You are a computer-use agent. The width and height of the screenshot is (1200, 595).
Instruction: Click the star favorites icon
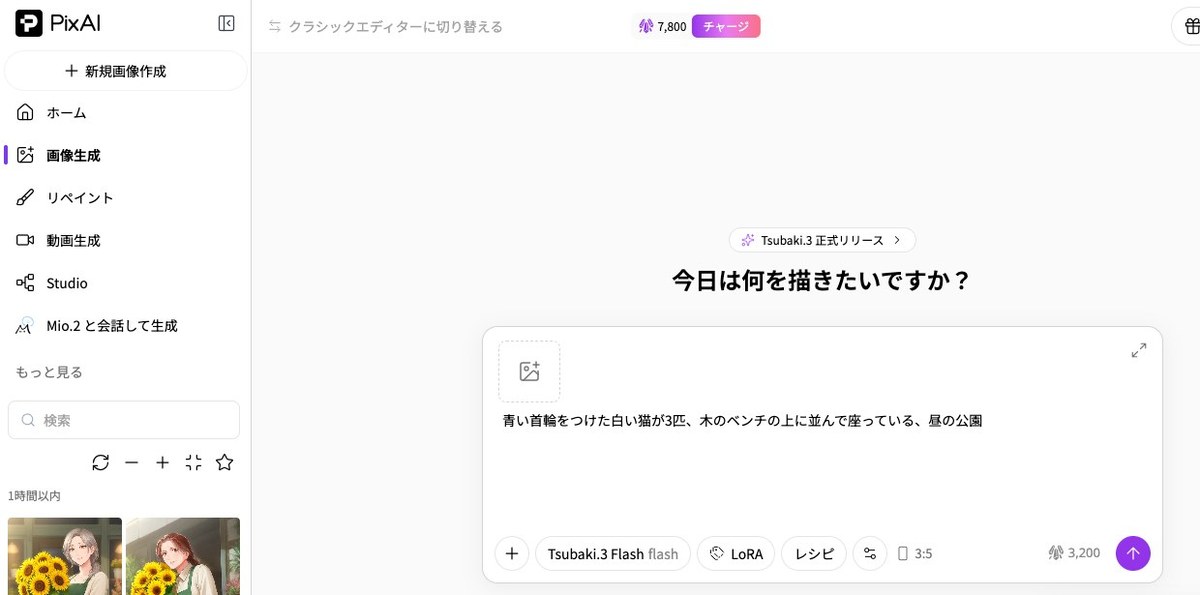pyautogui.click(x=225, y=462)
